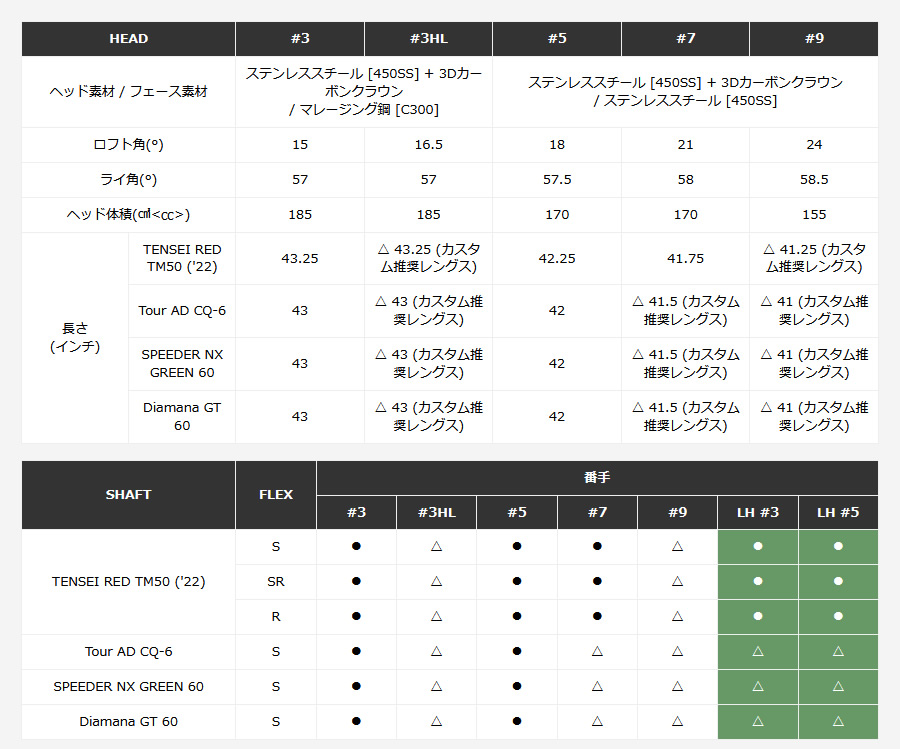Screen dimensions: 900x749
Task: Select the length value 41.75
Action: [685, 258]
